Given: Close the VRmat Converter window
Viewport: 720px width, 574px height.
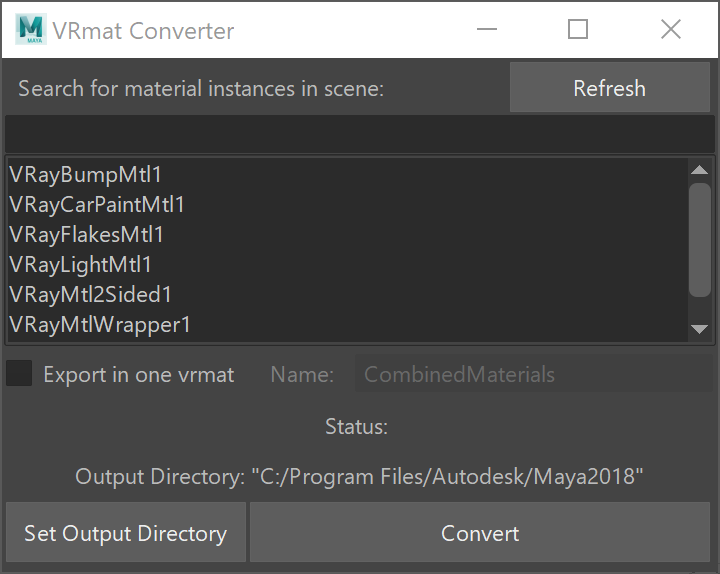Looking at the screenshot, I should pyautogui.click(x=670, y=29).
